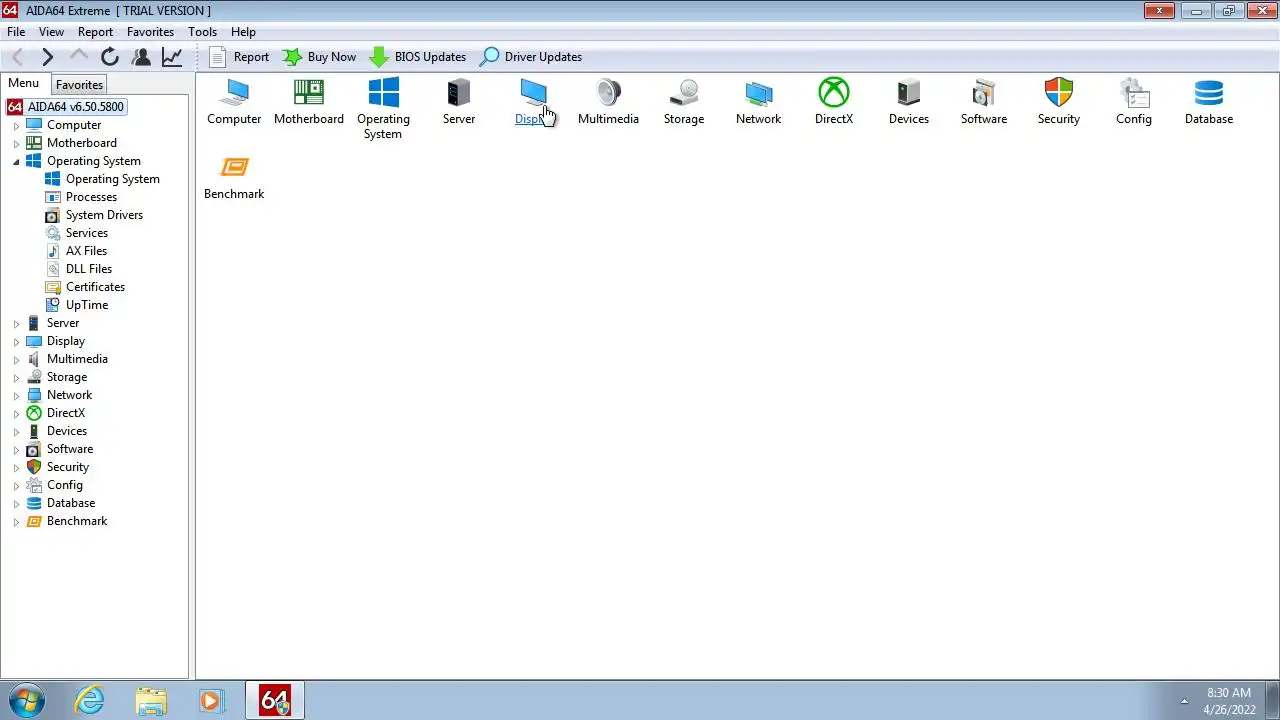
Task: Open the Computer category icon
Action: [234, 102]
